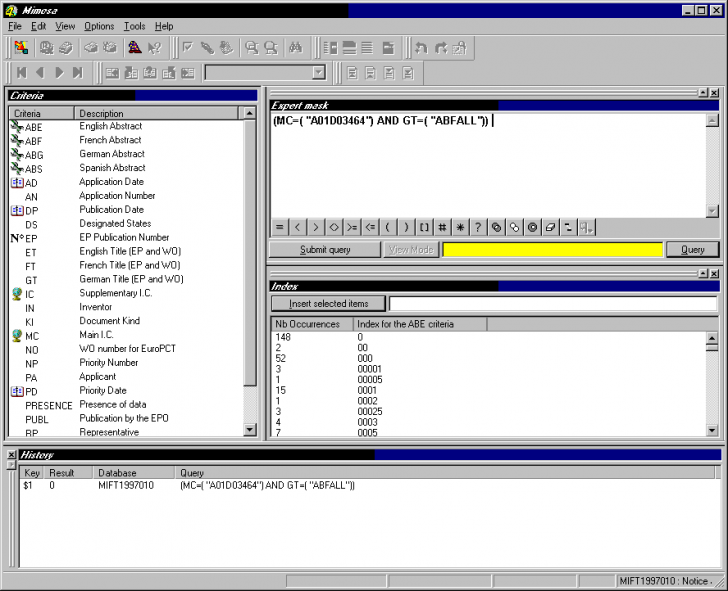Image resolution: width=728 pixels, height=591 pixels.
Task: Click the Criteria list scroll-up arrow
Action: click(x=250, y=113)
